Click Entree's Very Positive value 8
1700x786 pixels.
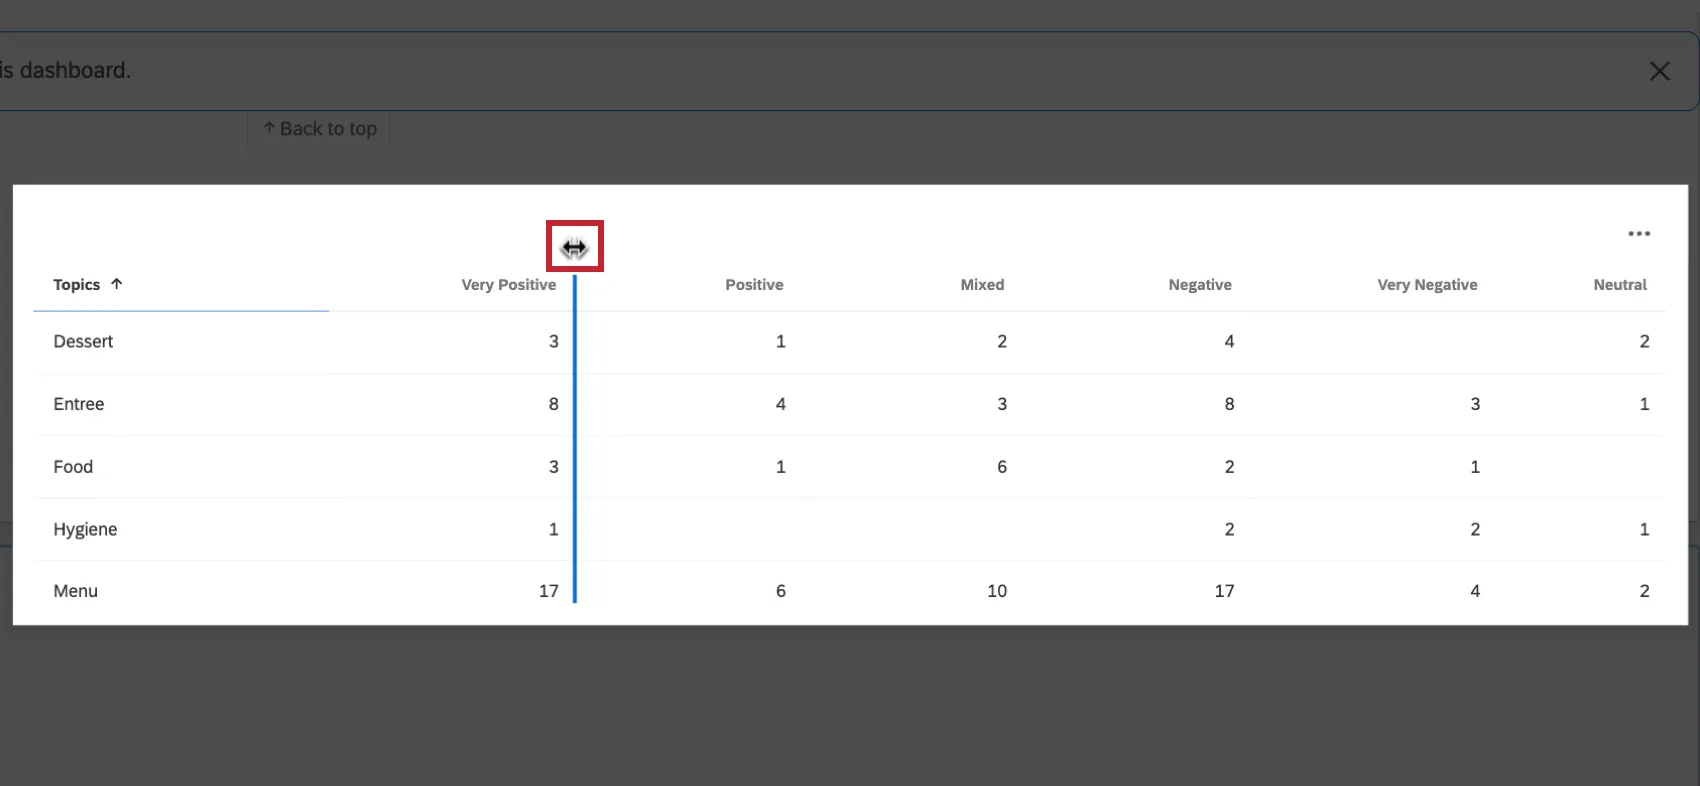click(x=554, y=404)
